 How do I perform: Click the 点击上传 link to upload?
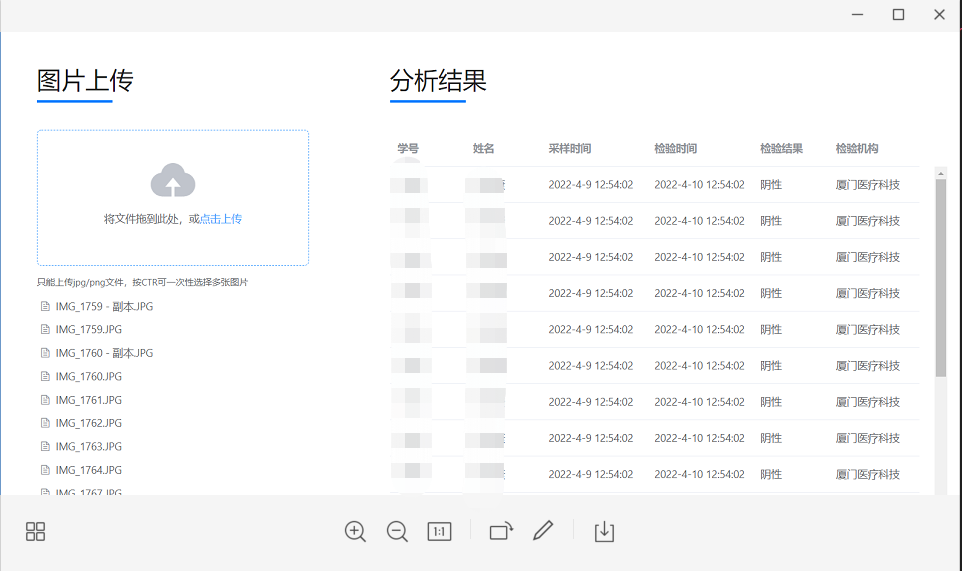point(221,219)
